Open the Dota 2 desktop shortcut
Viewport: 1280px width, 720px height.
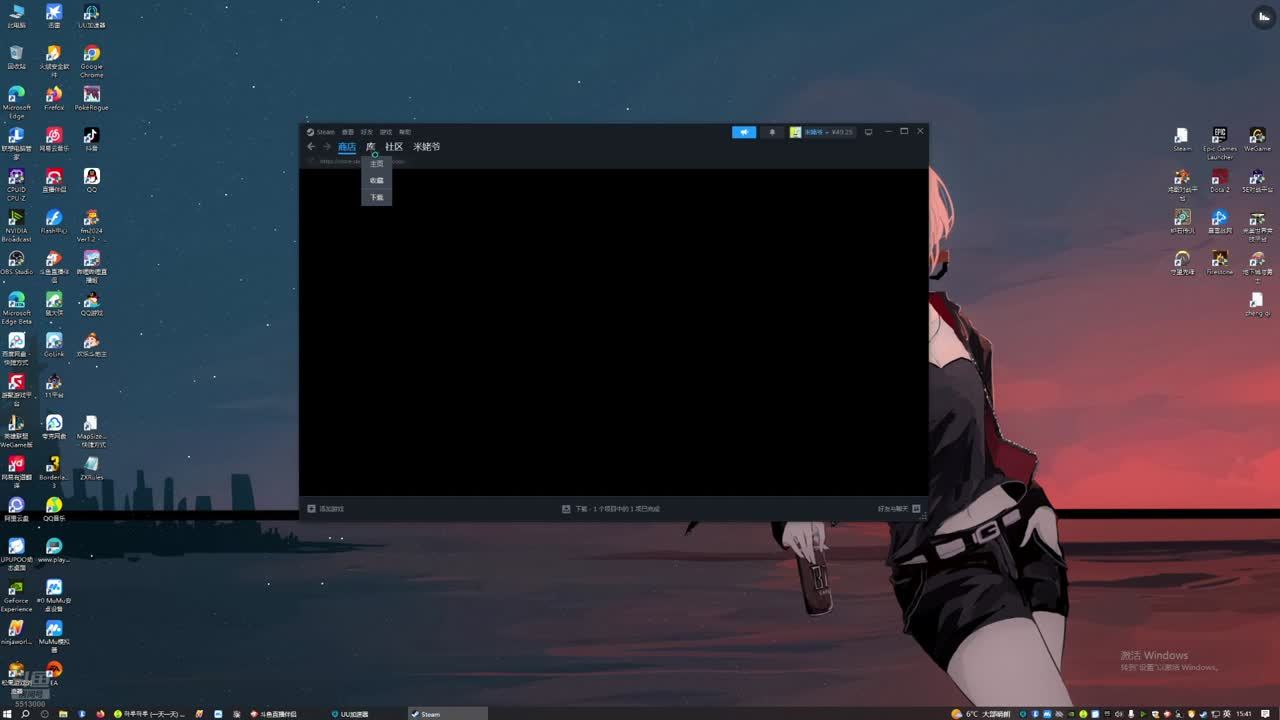(x=1219, y=179)
